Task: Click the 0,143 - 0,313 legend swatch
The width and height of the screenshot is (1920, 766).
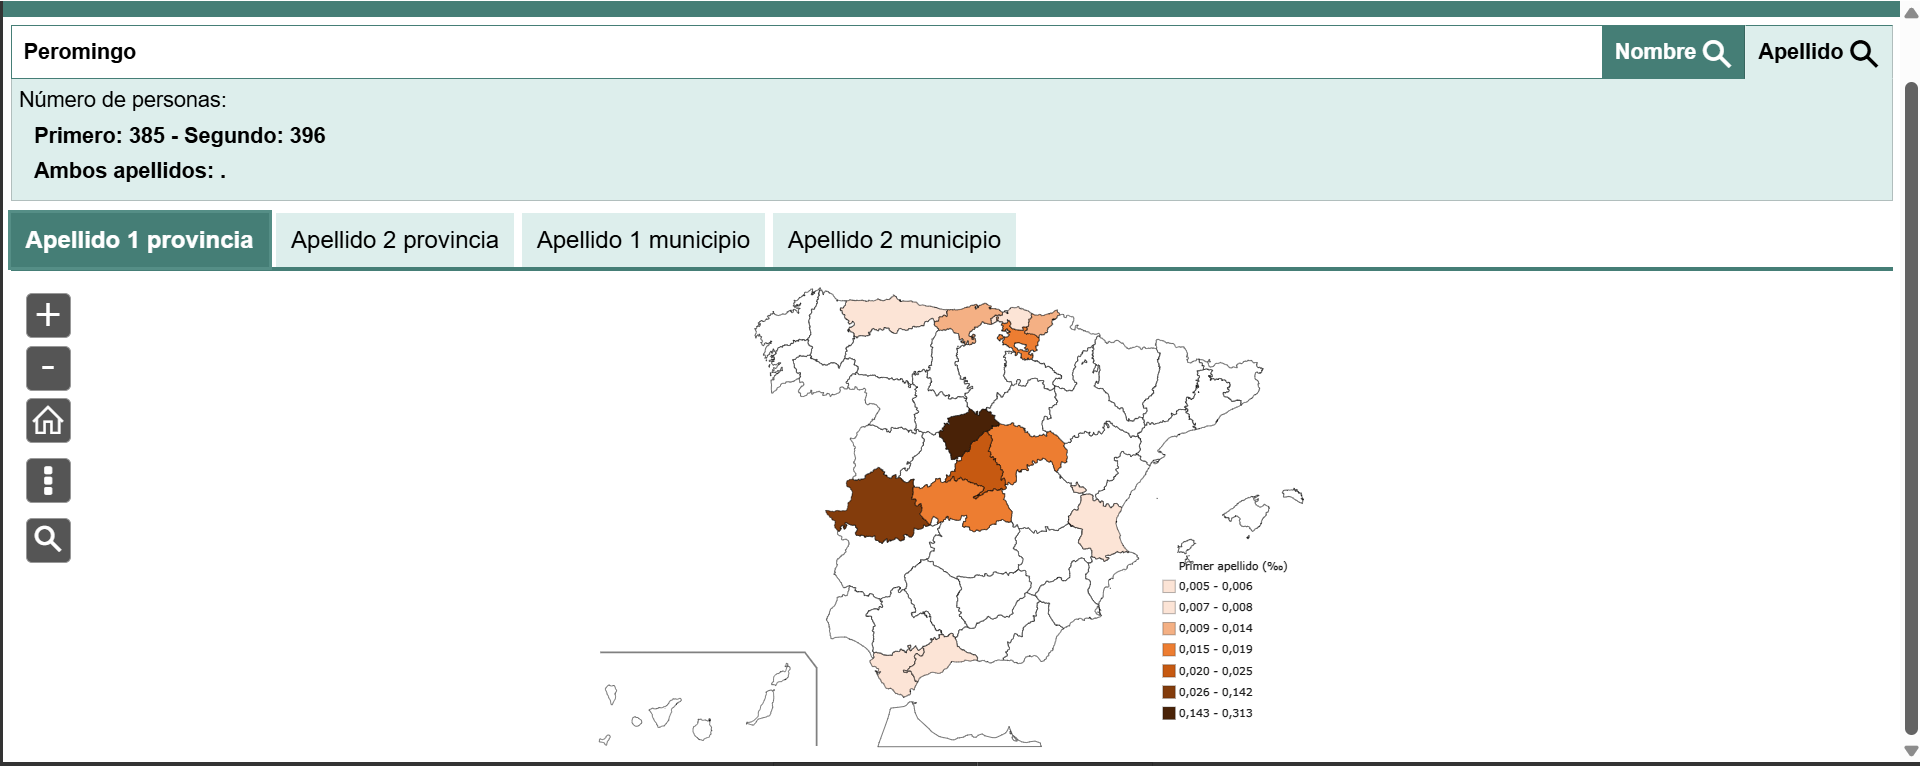Action: pyautogui.click(x=1168, y=713)
